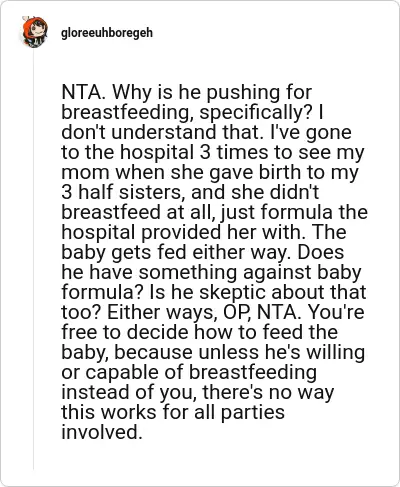The image size is (400, 487).
Task: Click the words 'Either ways, OP, NTA.'
Action: point(204,312)
